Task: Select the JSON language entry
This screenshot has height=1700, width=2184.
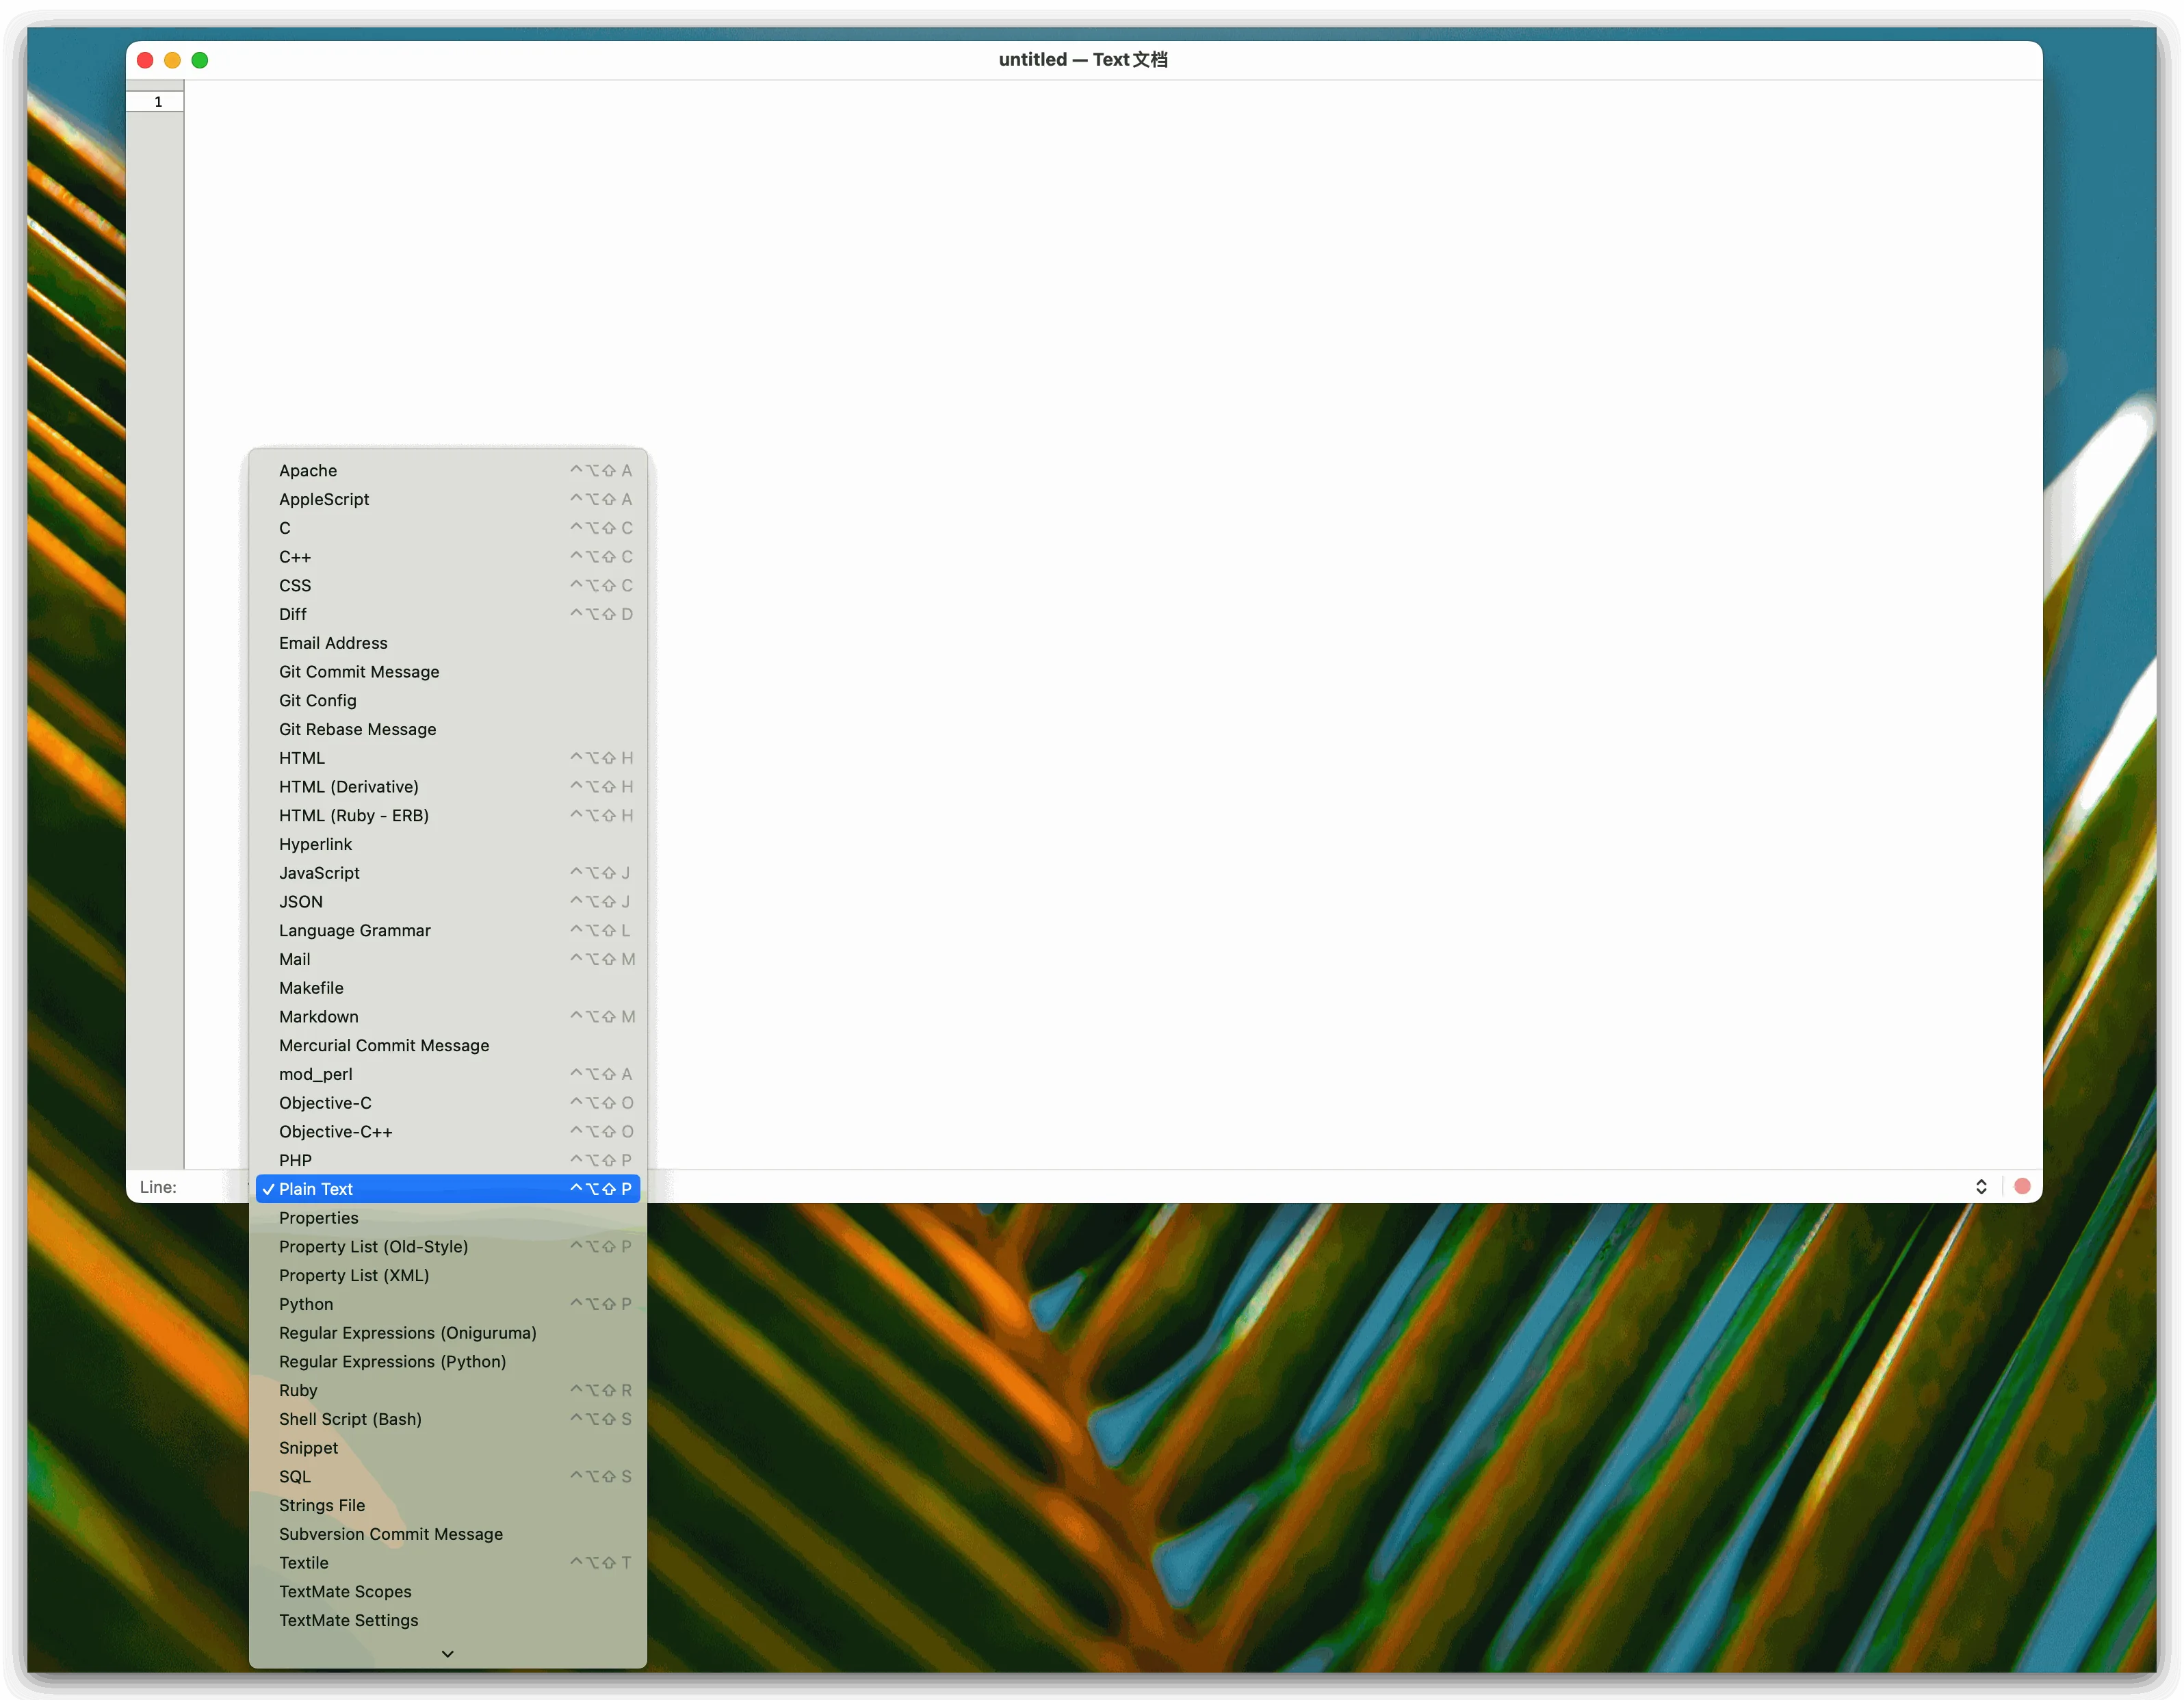Action: pos(300,901)
